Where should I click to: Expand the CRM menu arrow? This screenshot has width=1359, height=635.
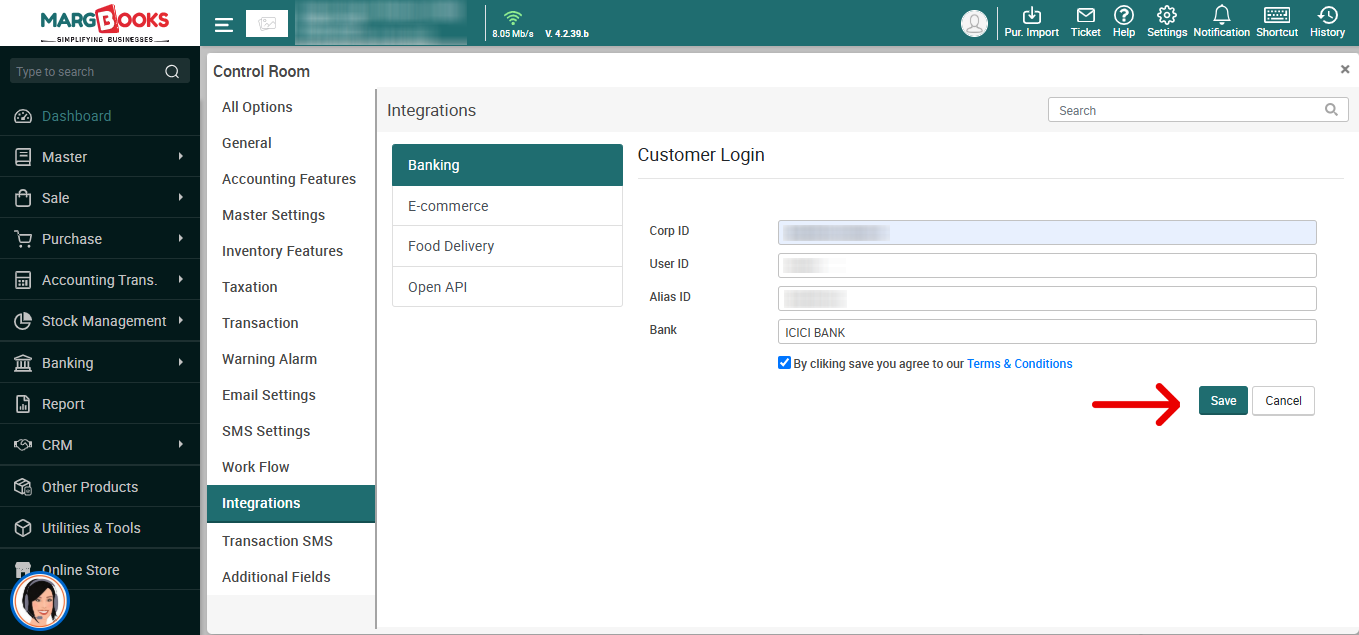(181, 444)
